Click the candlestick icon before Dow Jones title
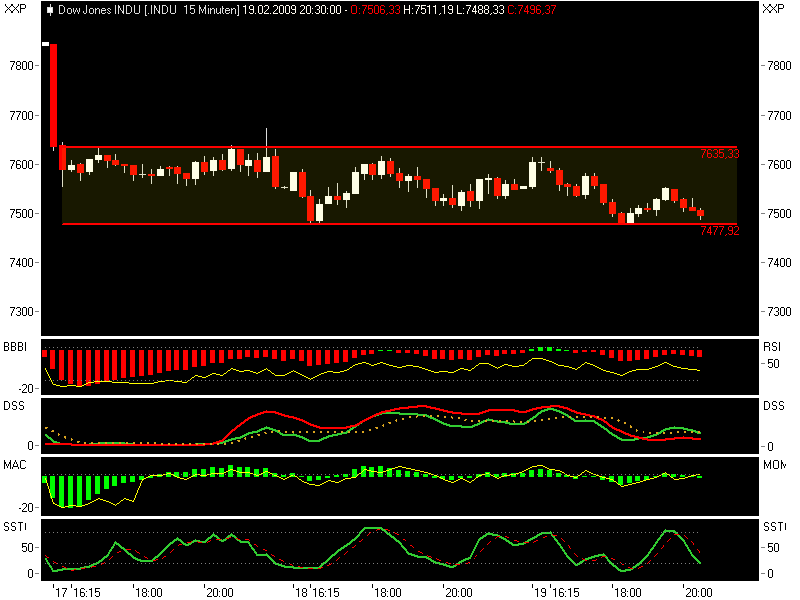 click(49, 10)
